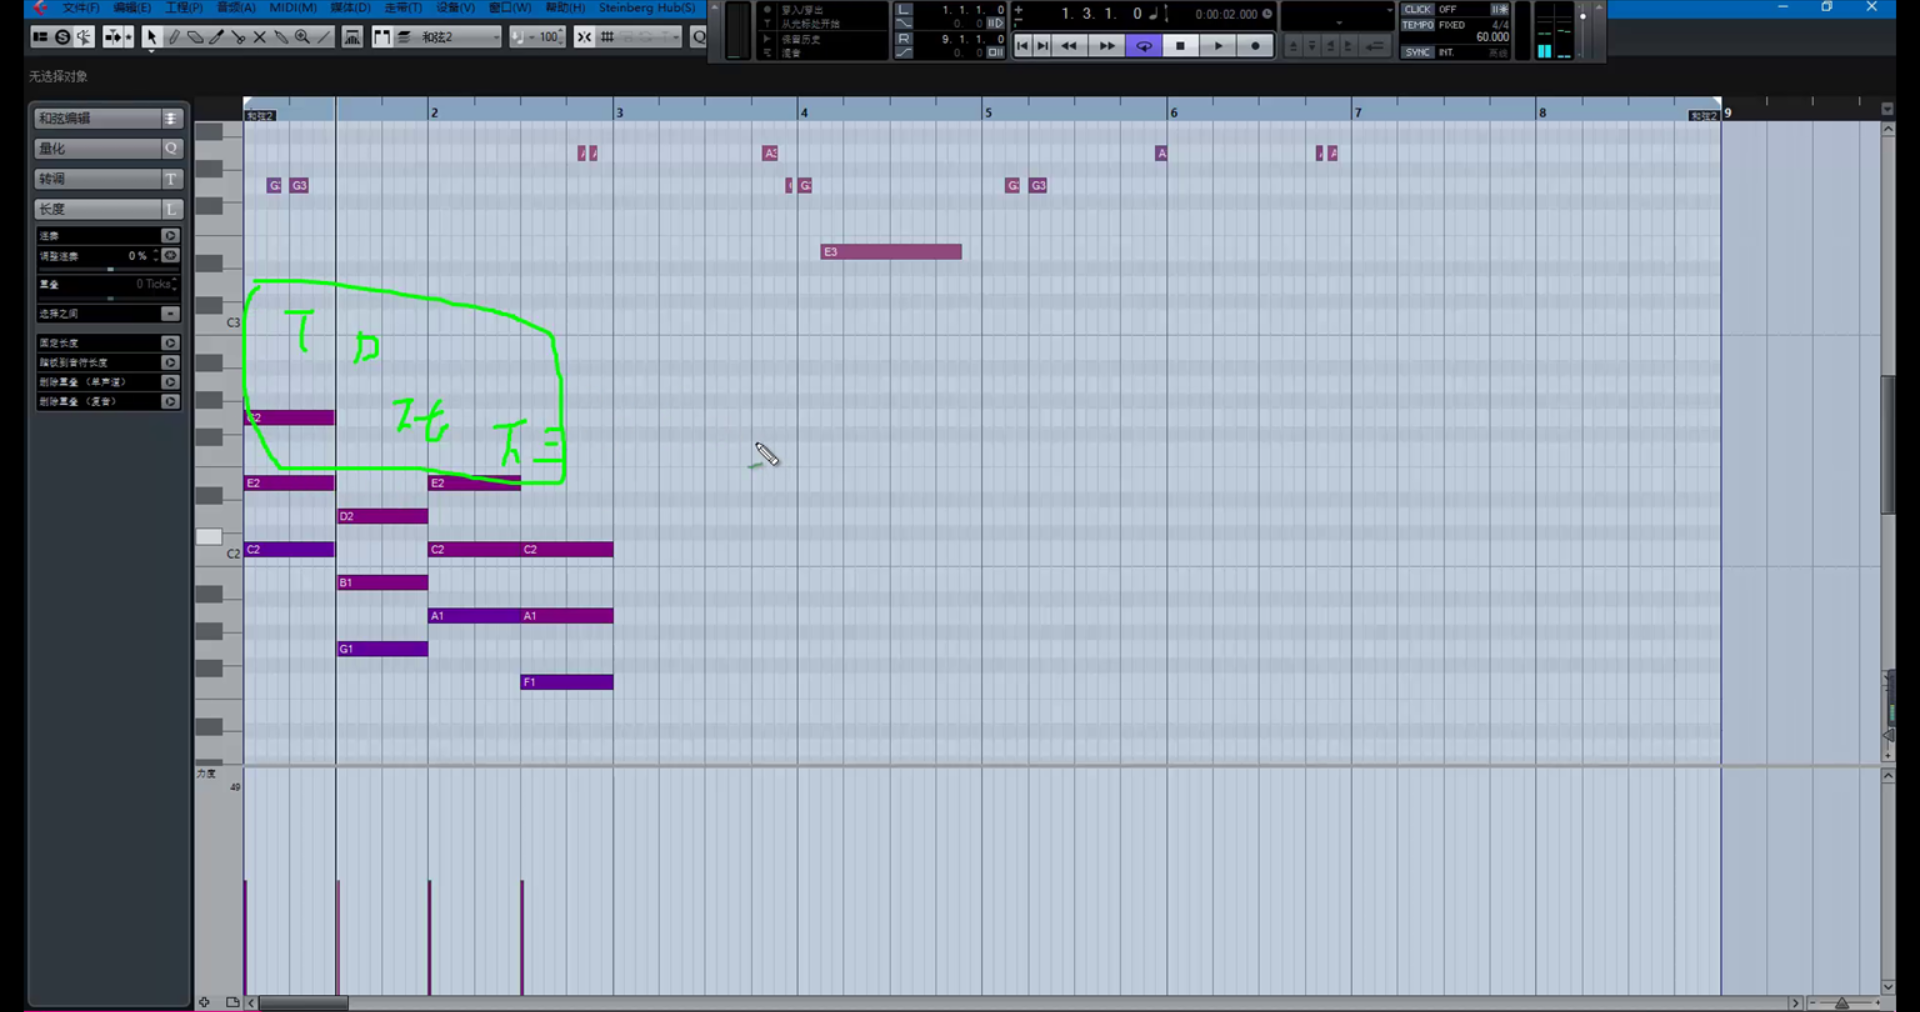Select the Draw pencil tool
This screenshot has height=1012, width=1920.
click(x=173, y=37)
